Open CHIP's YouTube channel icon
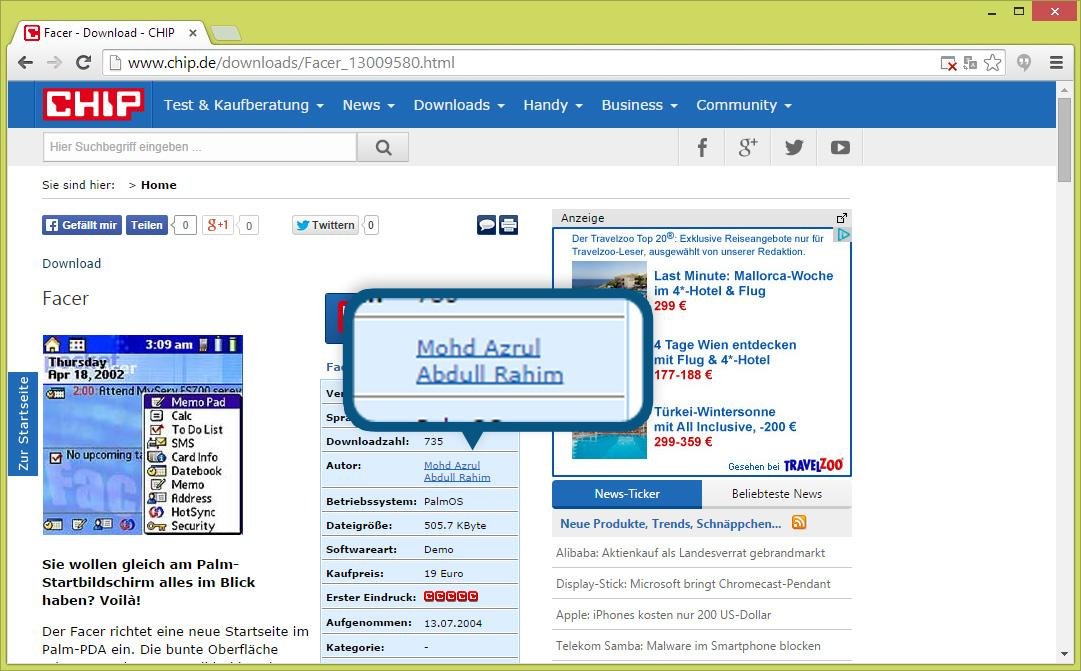Screen dimensions: 1081x671 click(840, 147)
